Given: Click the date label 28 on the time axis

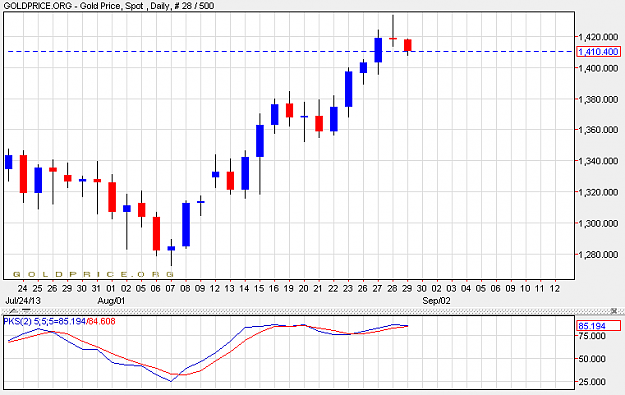Looking at the screenshot, I should [x=392, y=289].
